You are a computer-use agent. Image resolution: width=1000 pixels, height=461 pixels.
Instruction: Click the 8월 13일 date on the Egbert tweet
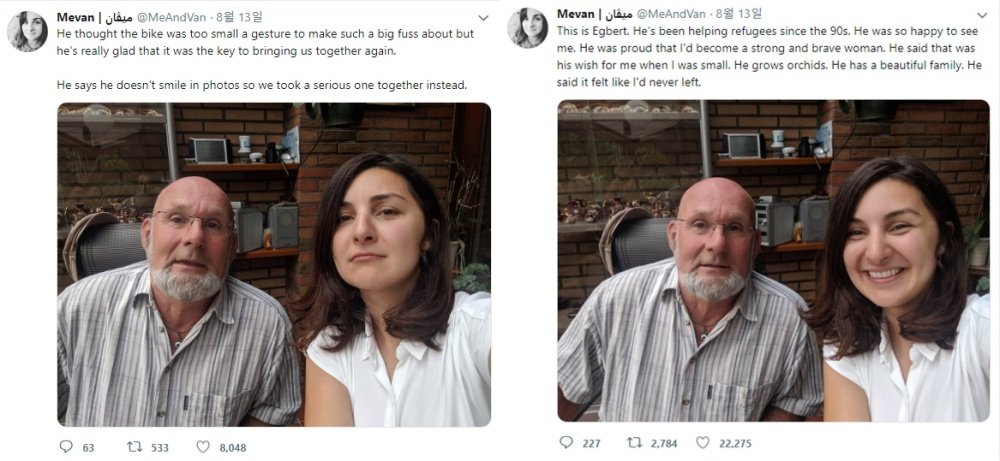click(x=740, y=13)
